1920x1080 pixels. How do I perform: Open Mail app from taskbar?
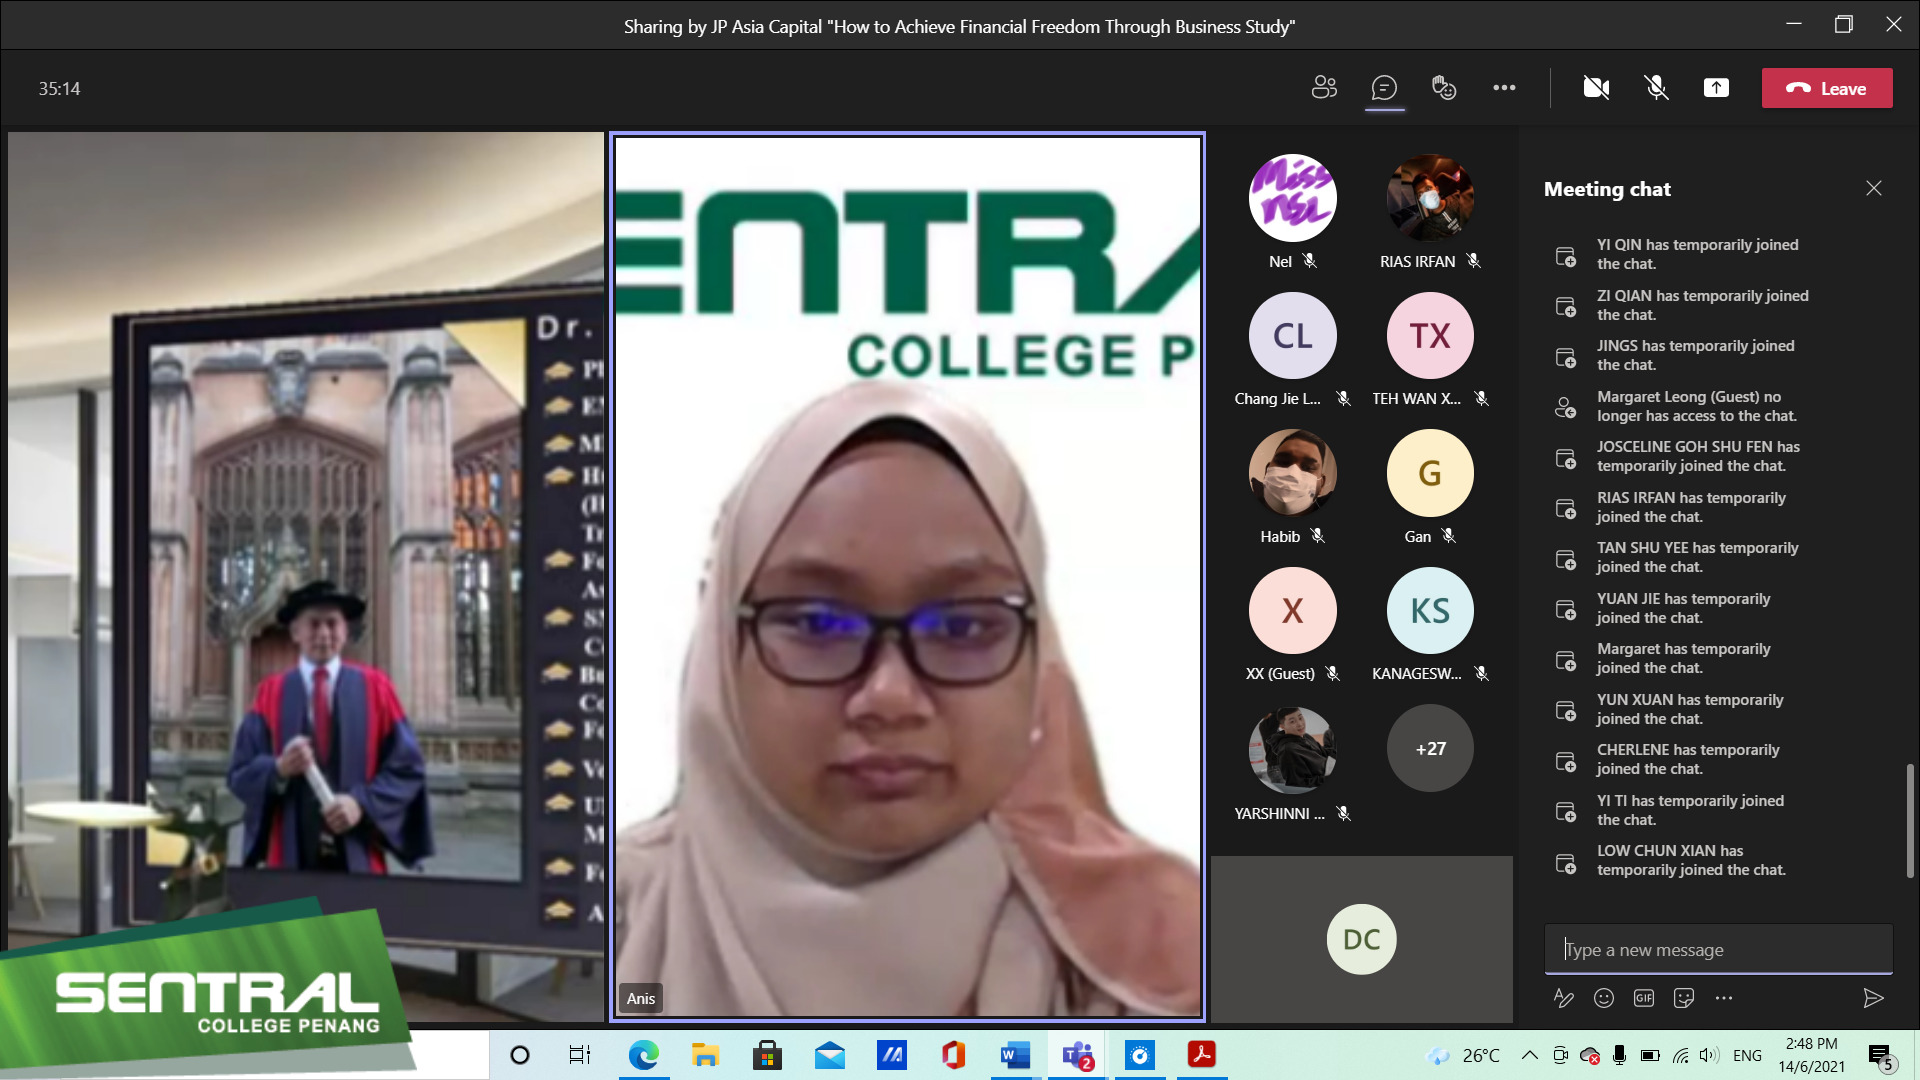[829, 1055]
